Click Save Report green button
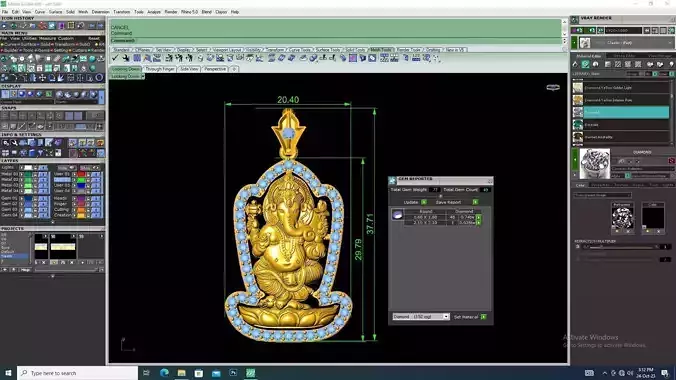This screenshot has height=380, width=676. point(475,202)
